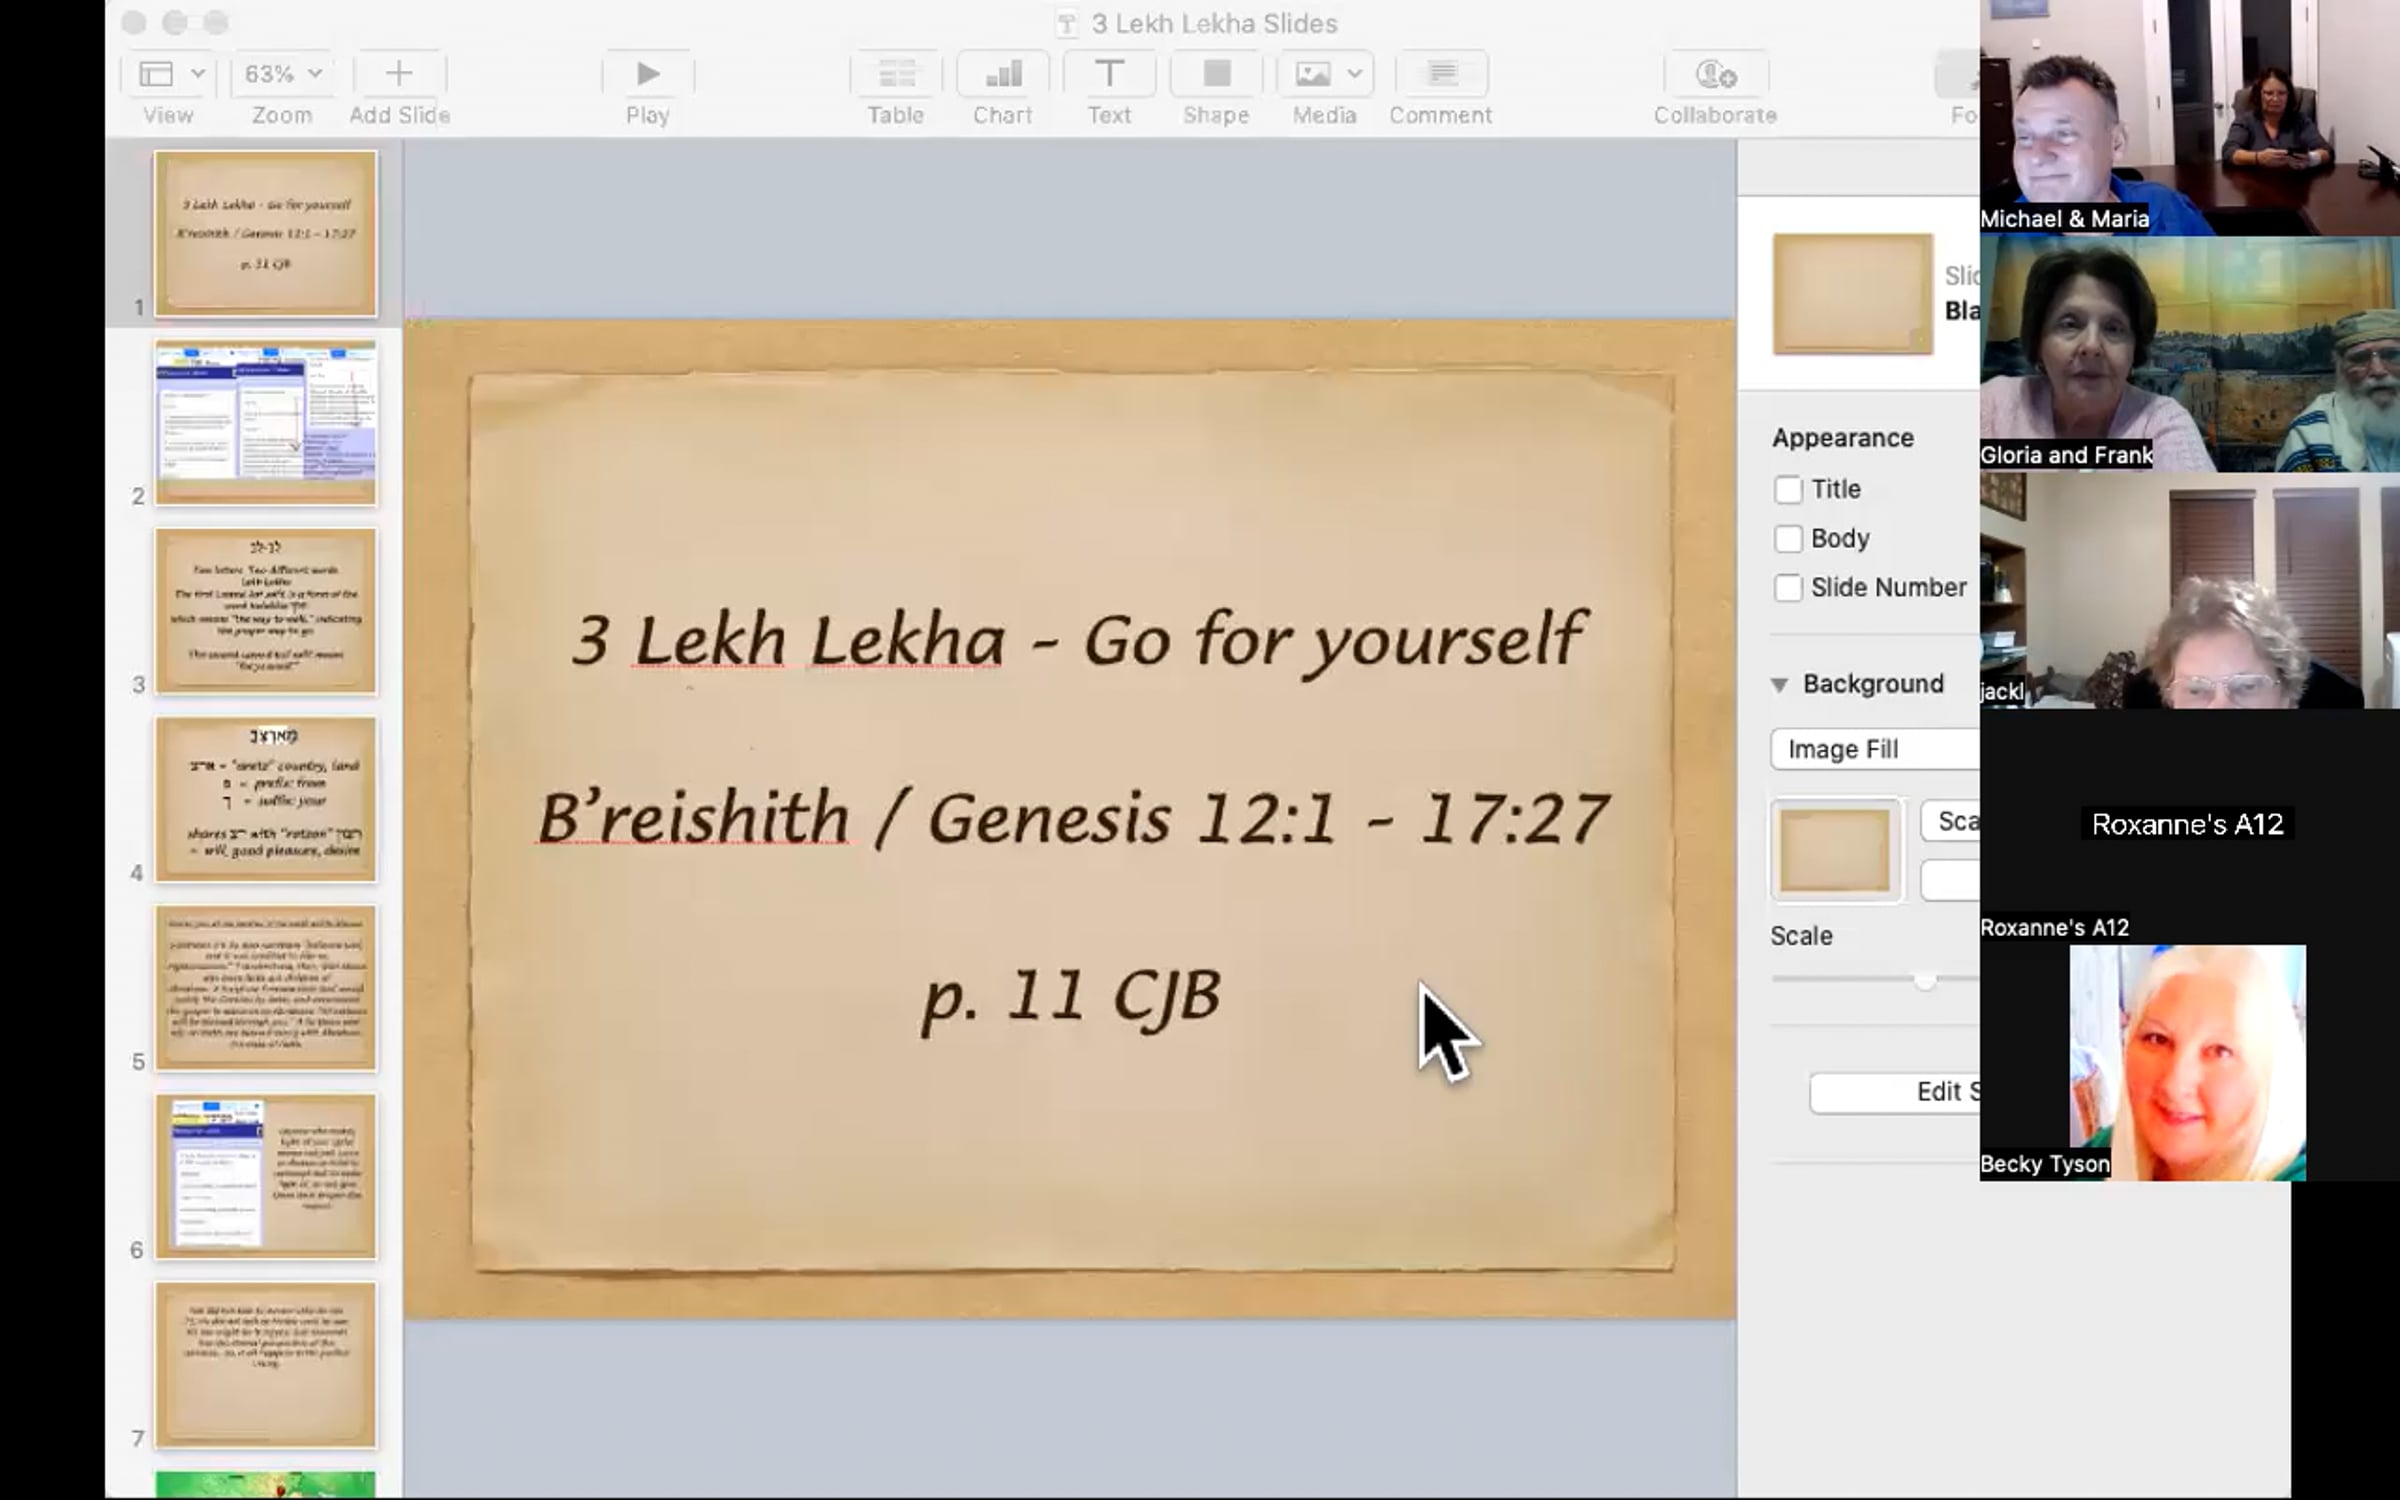
Task: Open the Media toolbar menu
Action: (x=1325, y=74)
